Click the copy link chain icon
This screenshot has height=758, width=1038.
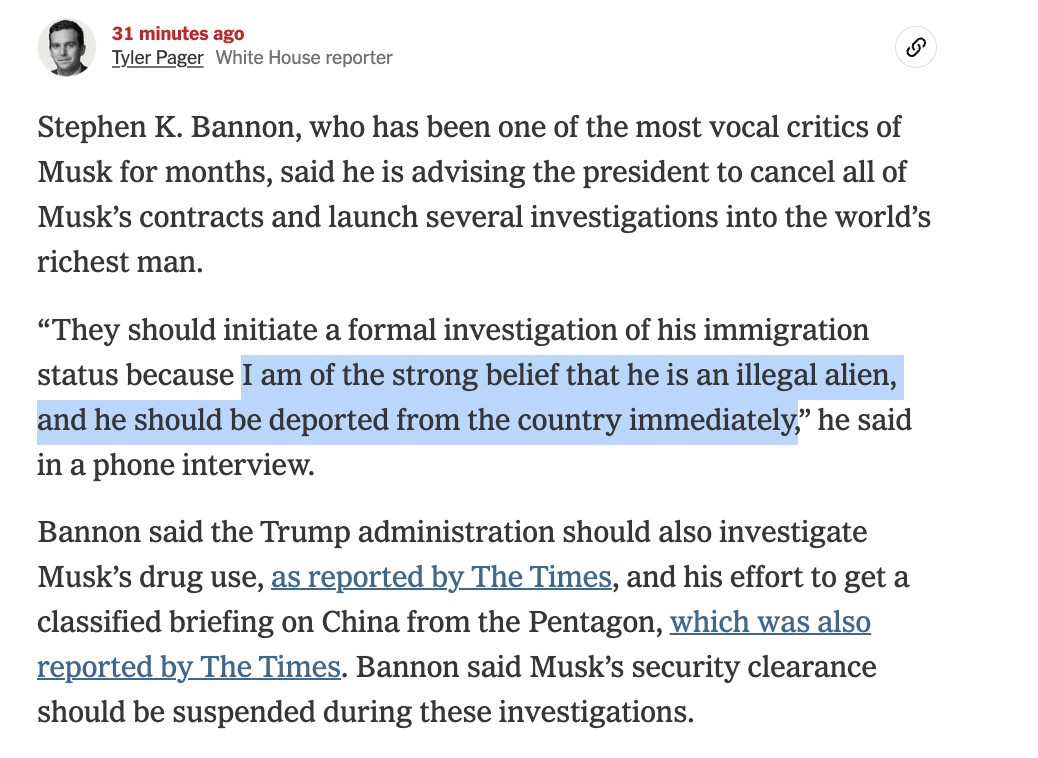(x=916, y=48)
